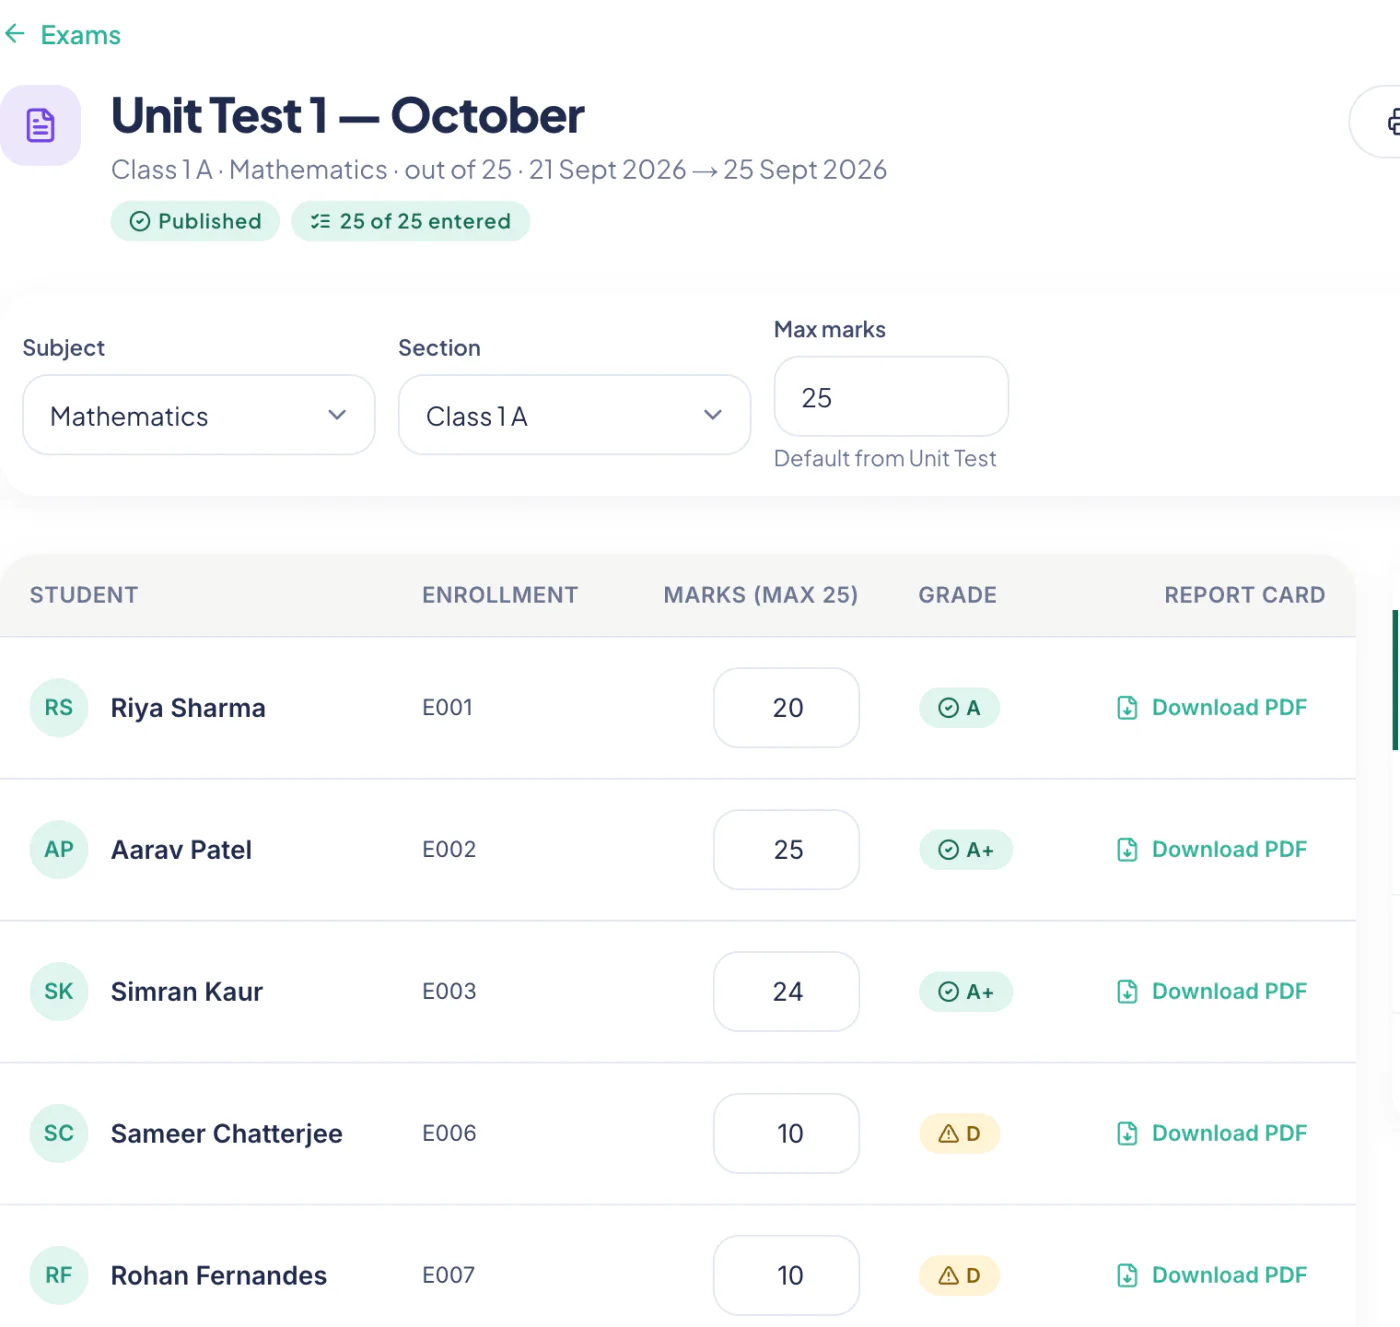Click enrollment number E001
The height and width of the screenshot is (1327, 1400).
tap(447, 708)
